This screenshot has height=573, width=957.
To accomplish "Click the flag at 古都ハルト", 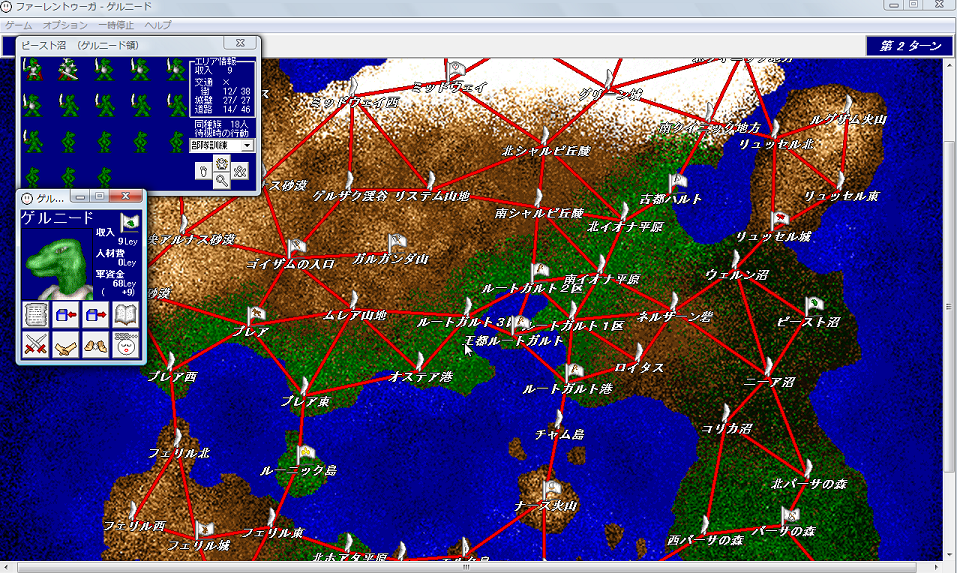I will 676,182.
